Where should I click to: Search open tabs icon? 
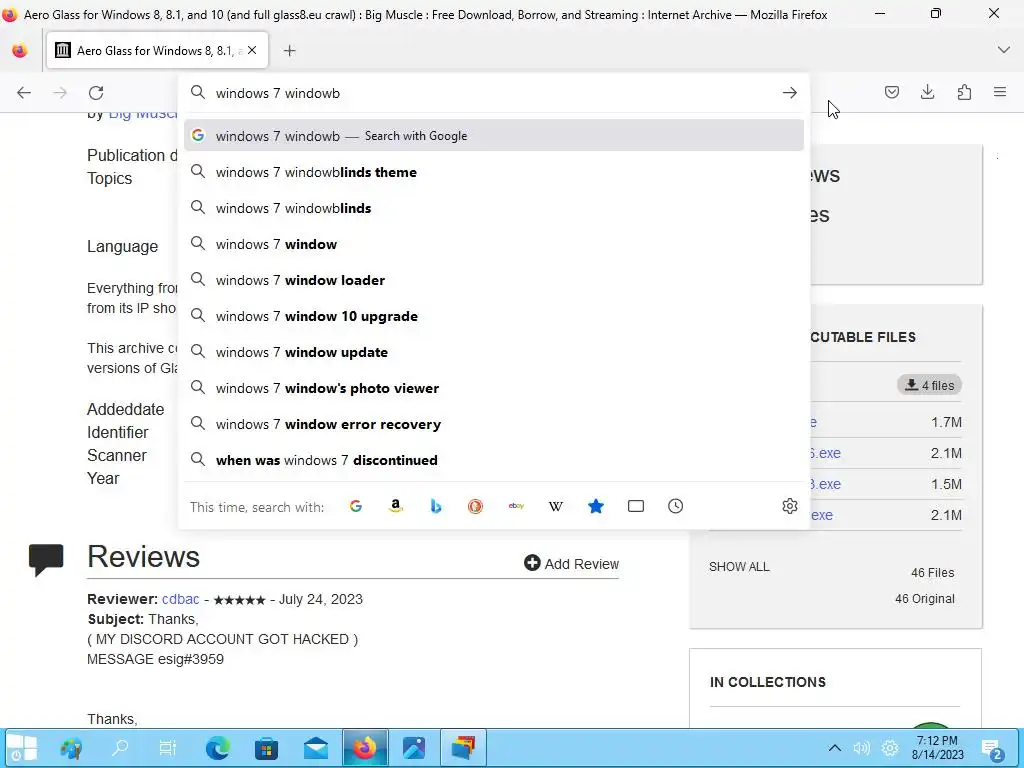click(x=635, y=506)
